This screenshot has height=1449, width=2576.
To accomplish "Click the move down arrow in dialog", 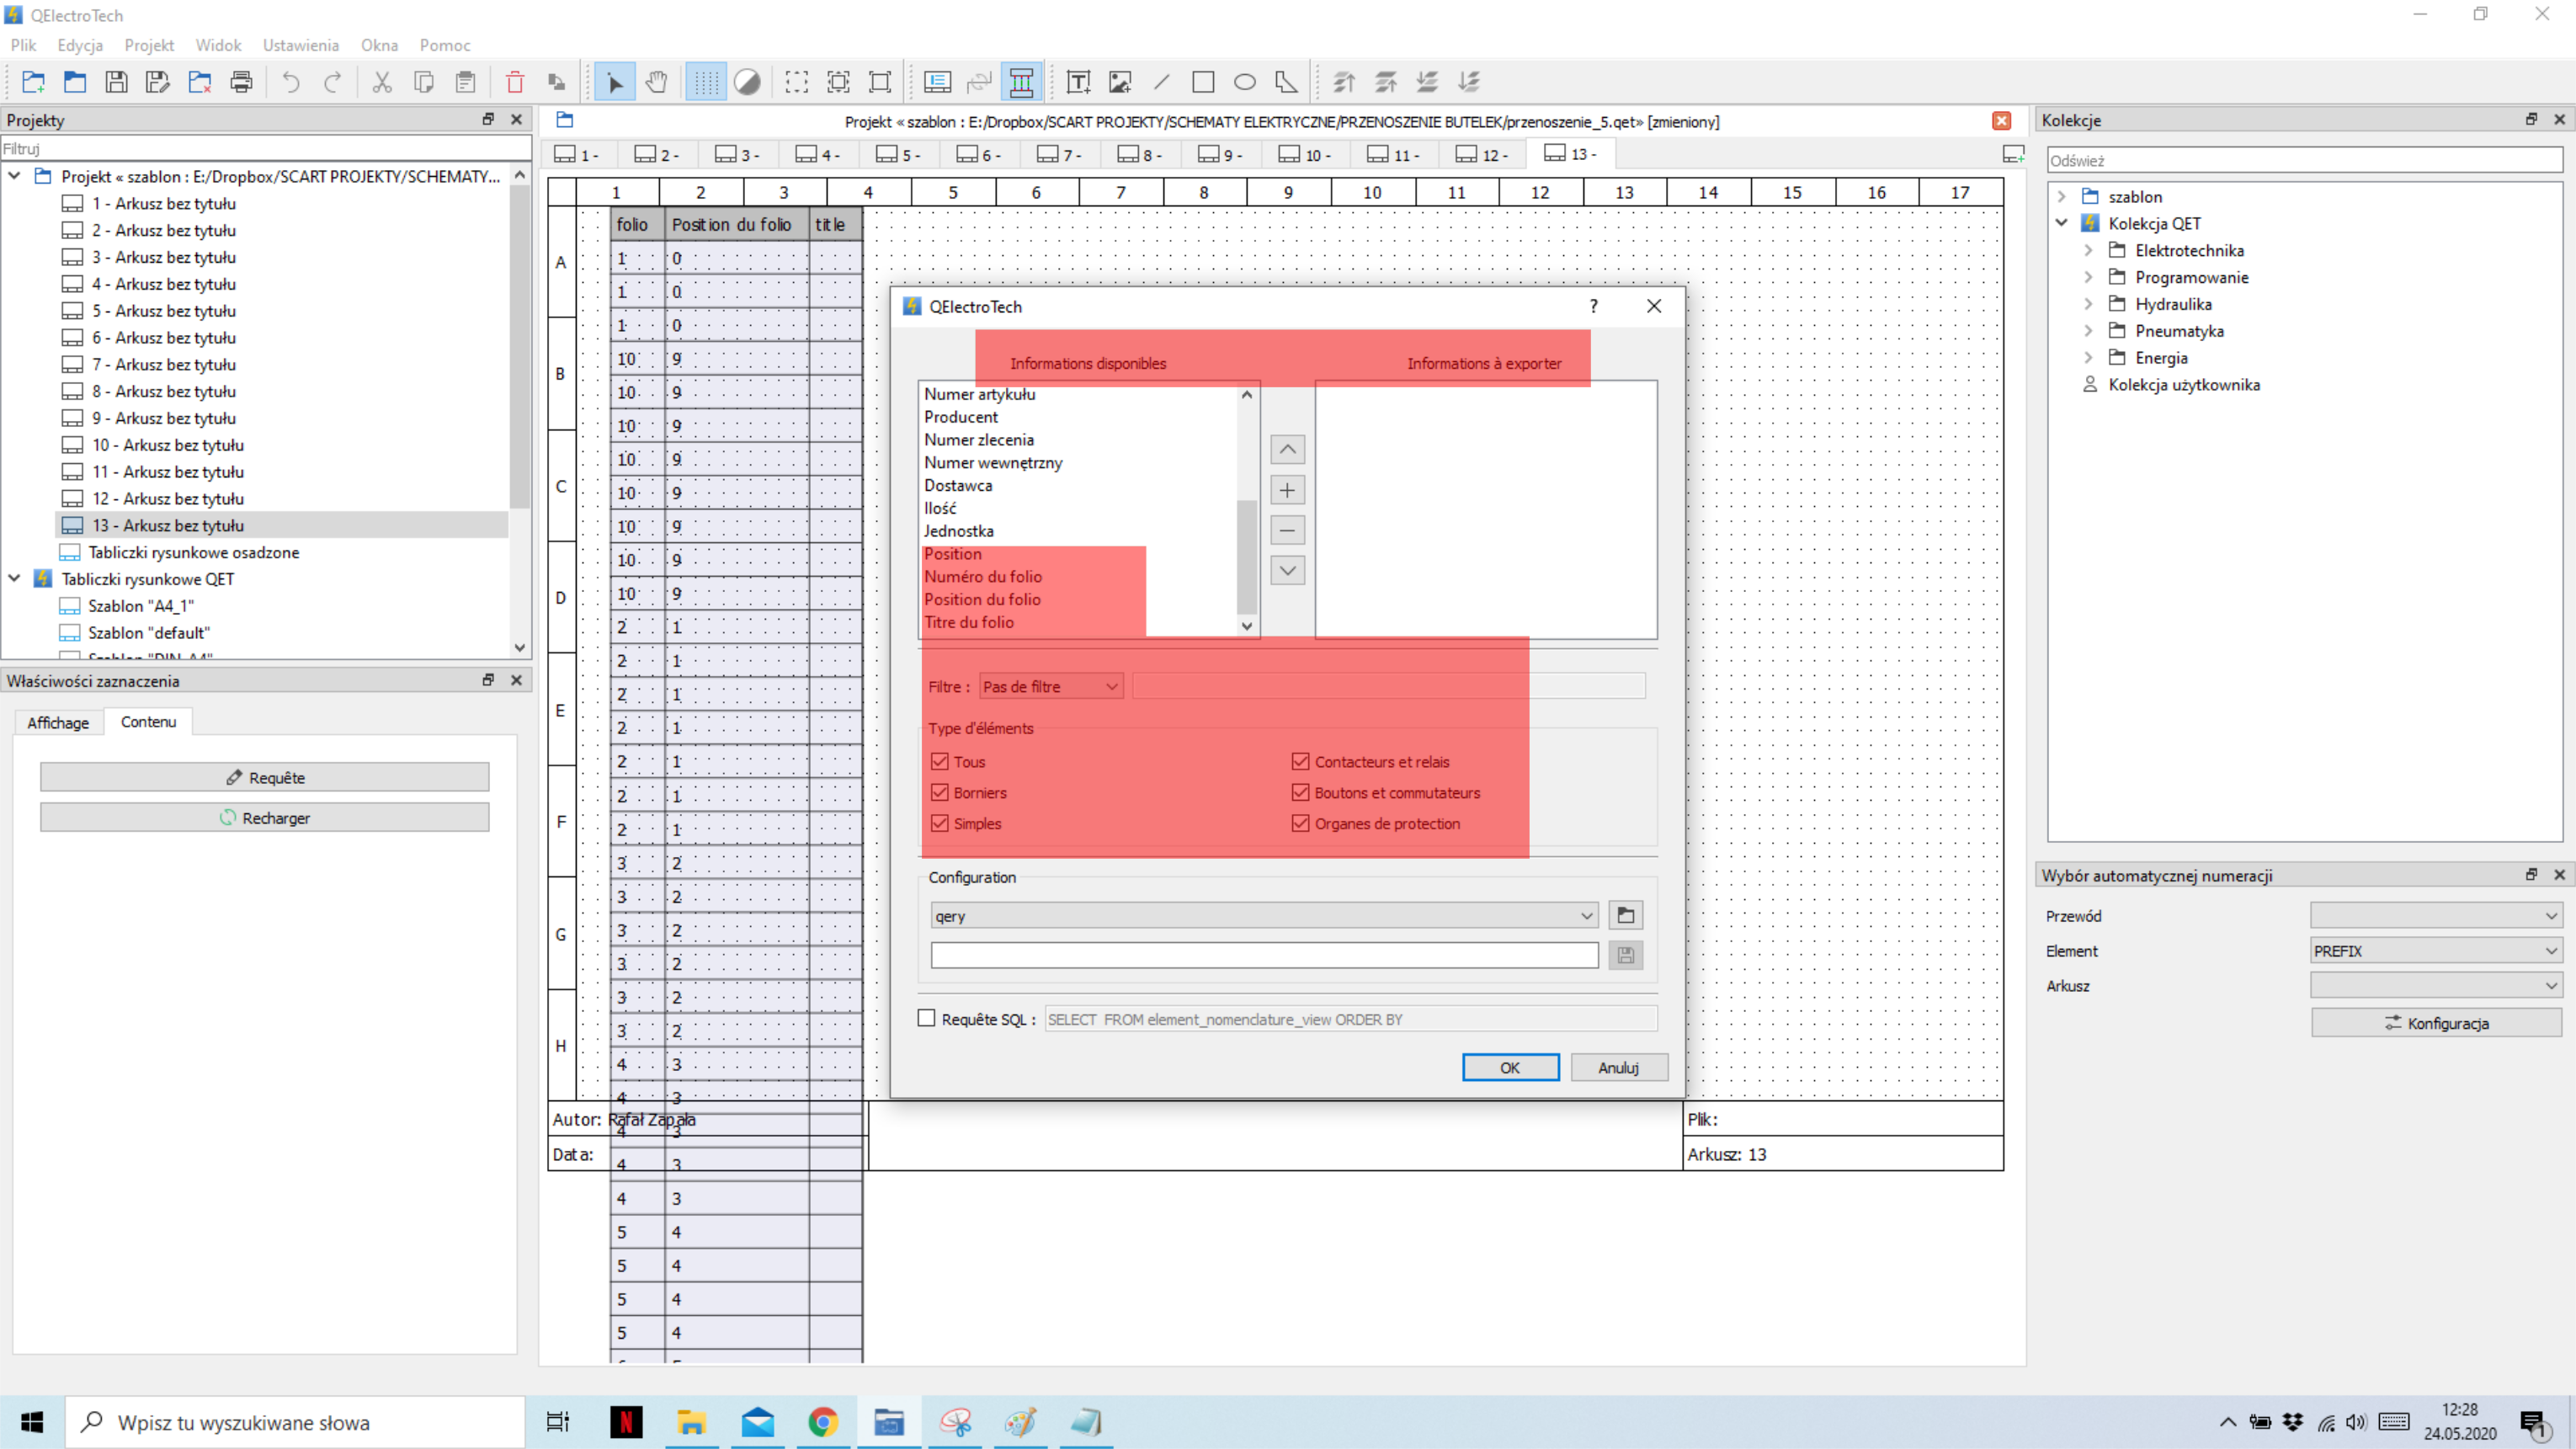I will click(x=1287, y=571).
